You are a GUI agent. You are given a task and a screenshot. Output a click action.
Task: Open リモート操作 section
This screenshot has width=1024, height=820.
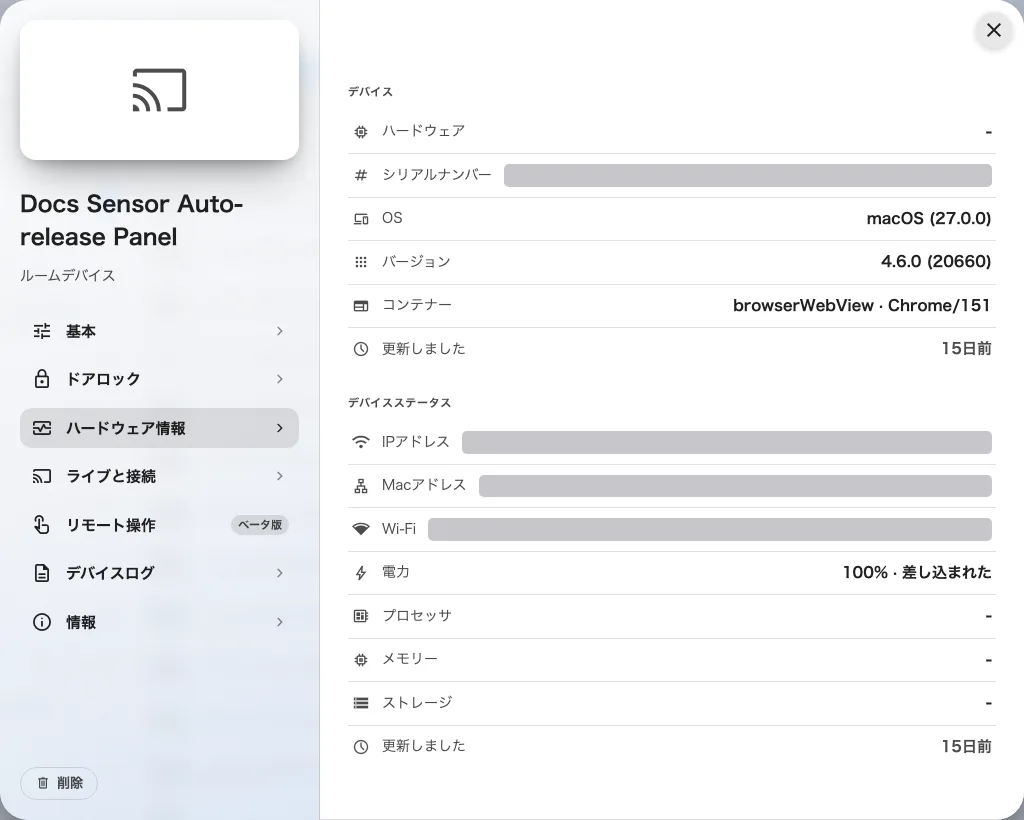pyautogui.click(x=159, y=524)
